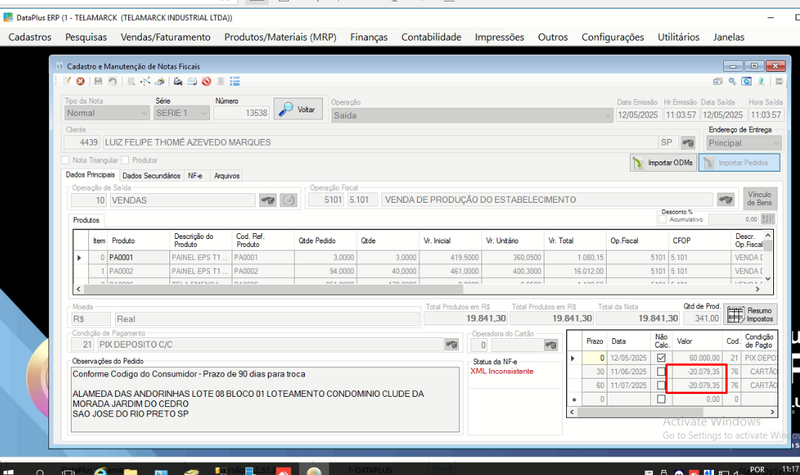
Task: Click the Cliente lookup binoculars icon
Action: coord(688,143)
